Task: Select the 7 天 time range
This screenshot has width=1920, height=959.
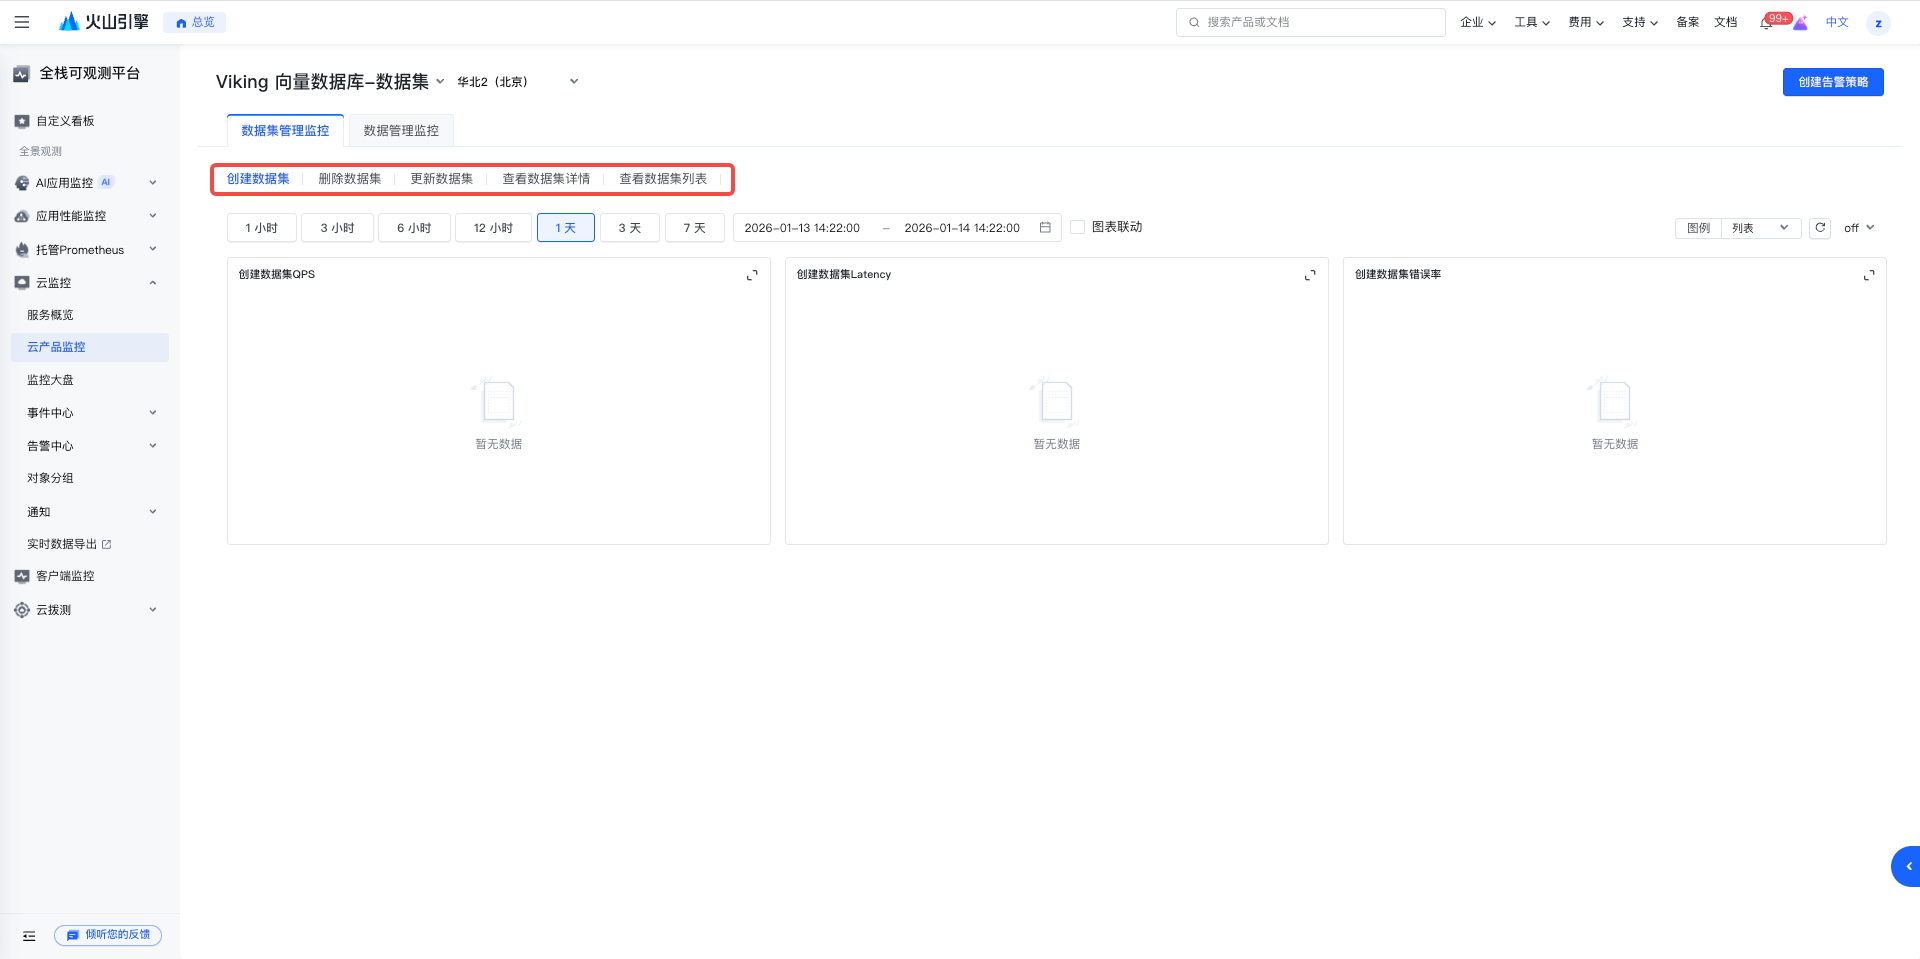Action: click(x=694, y=228)
